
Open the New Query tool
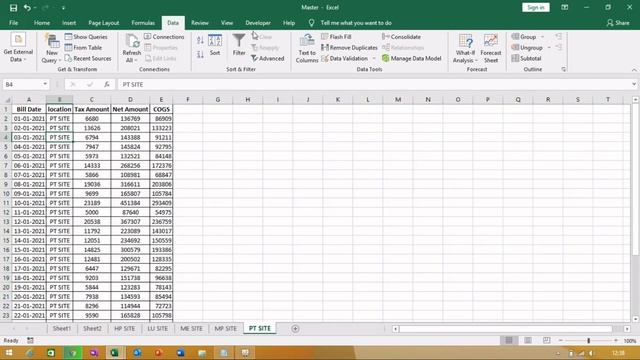pos(51,48)
